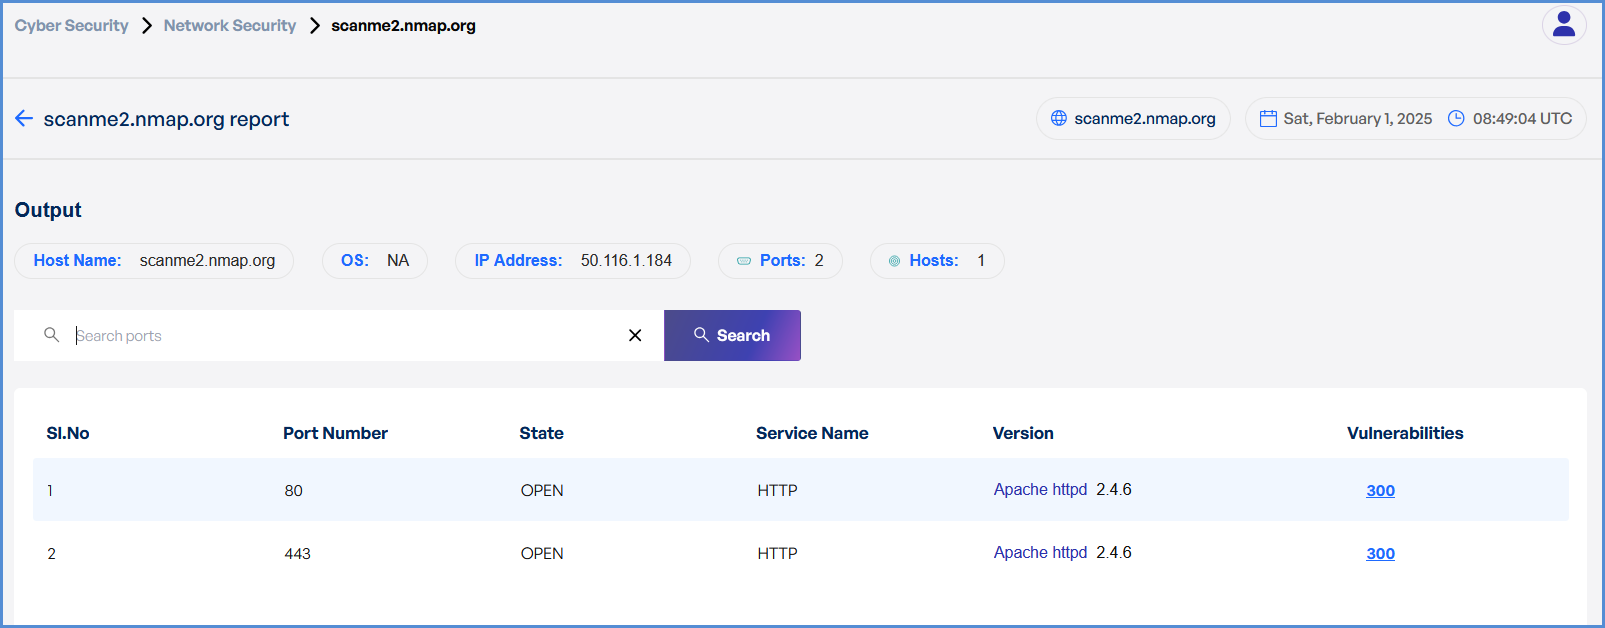Click the magnifier icon in search field
Image resolution: width=1605 pixels, height=628 pixels.
[x=52, y=335]
